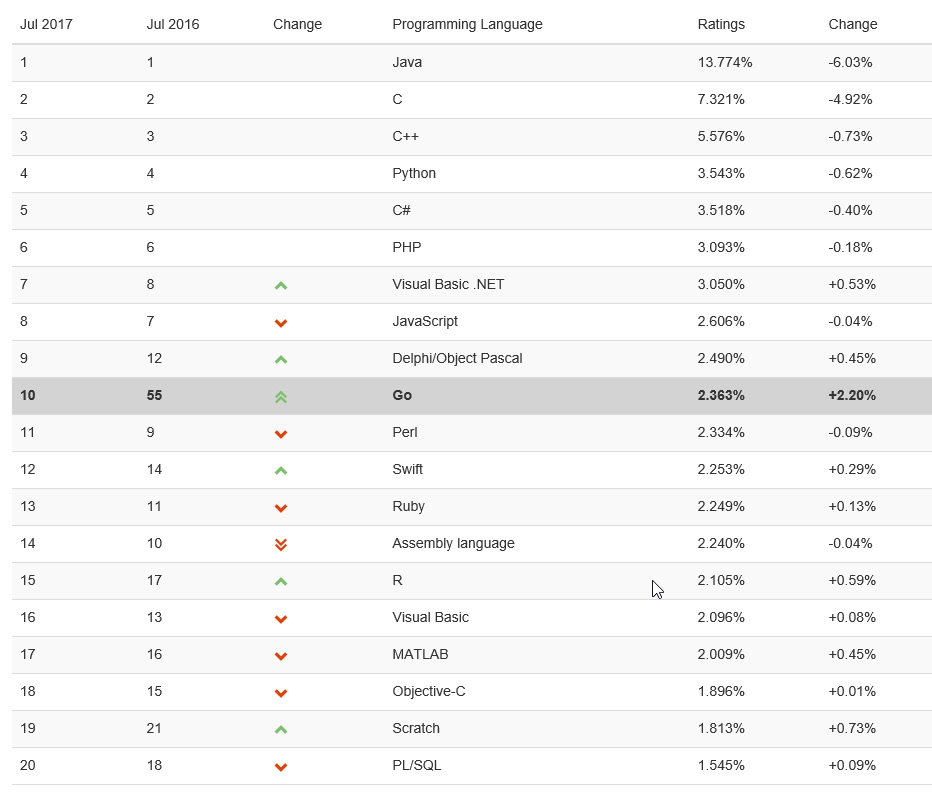932x796 pixels.
Task: Click double red arrow for Assembly language
Action: tap(281, 545)
